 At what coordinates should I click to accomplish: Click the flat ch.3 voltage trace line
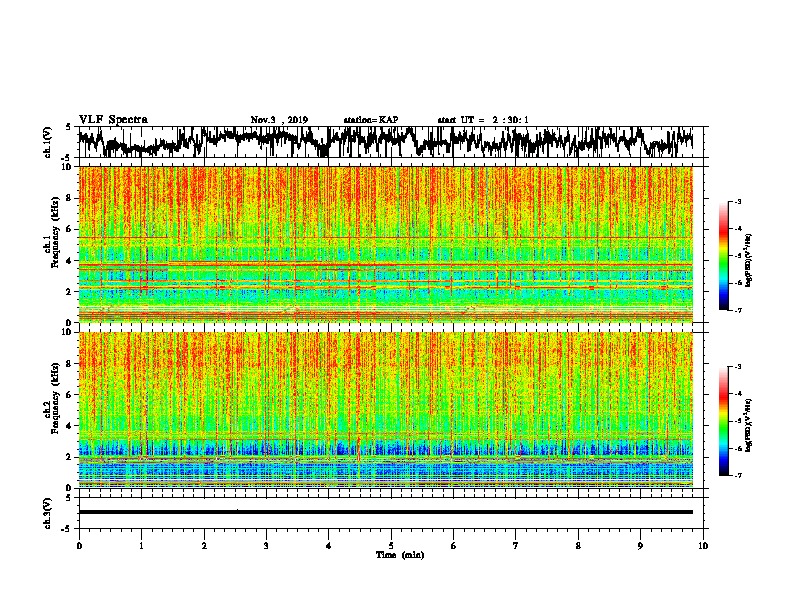coord(385,512)
